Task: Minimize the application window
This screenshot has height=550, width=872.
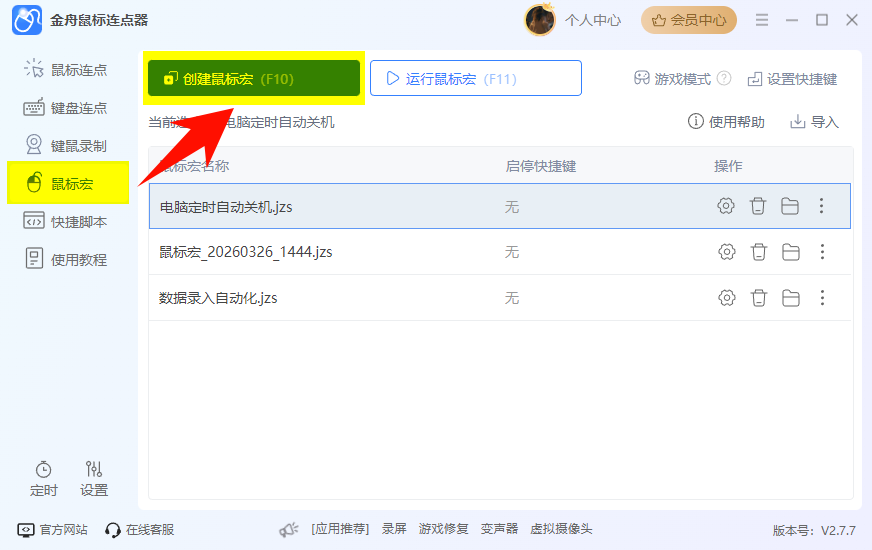Action: coord(792,20)
